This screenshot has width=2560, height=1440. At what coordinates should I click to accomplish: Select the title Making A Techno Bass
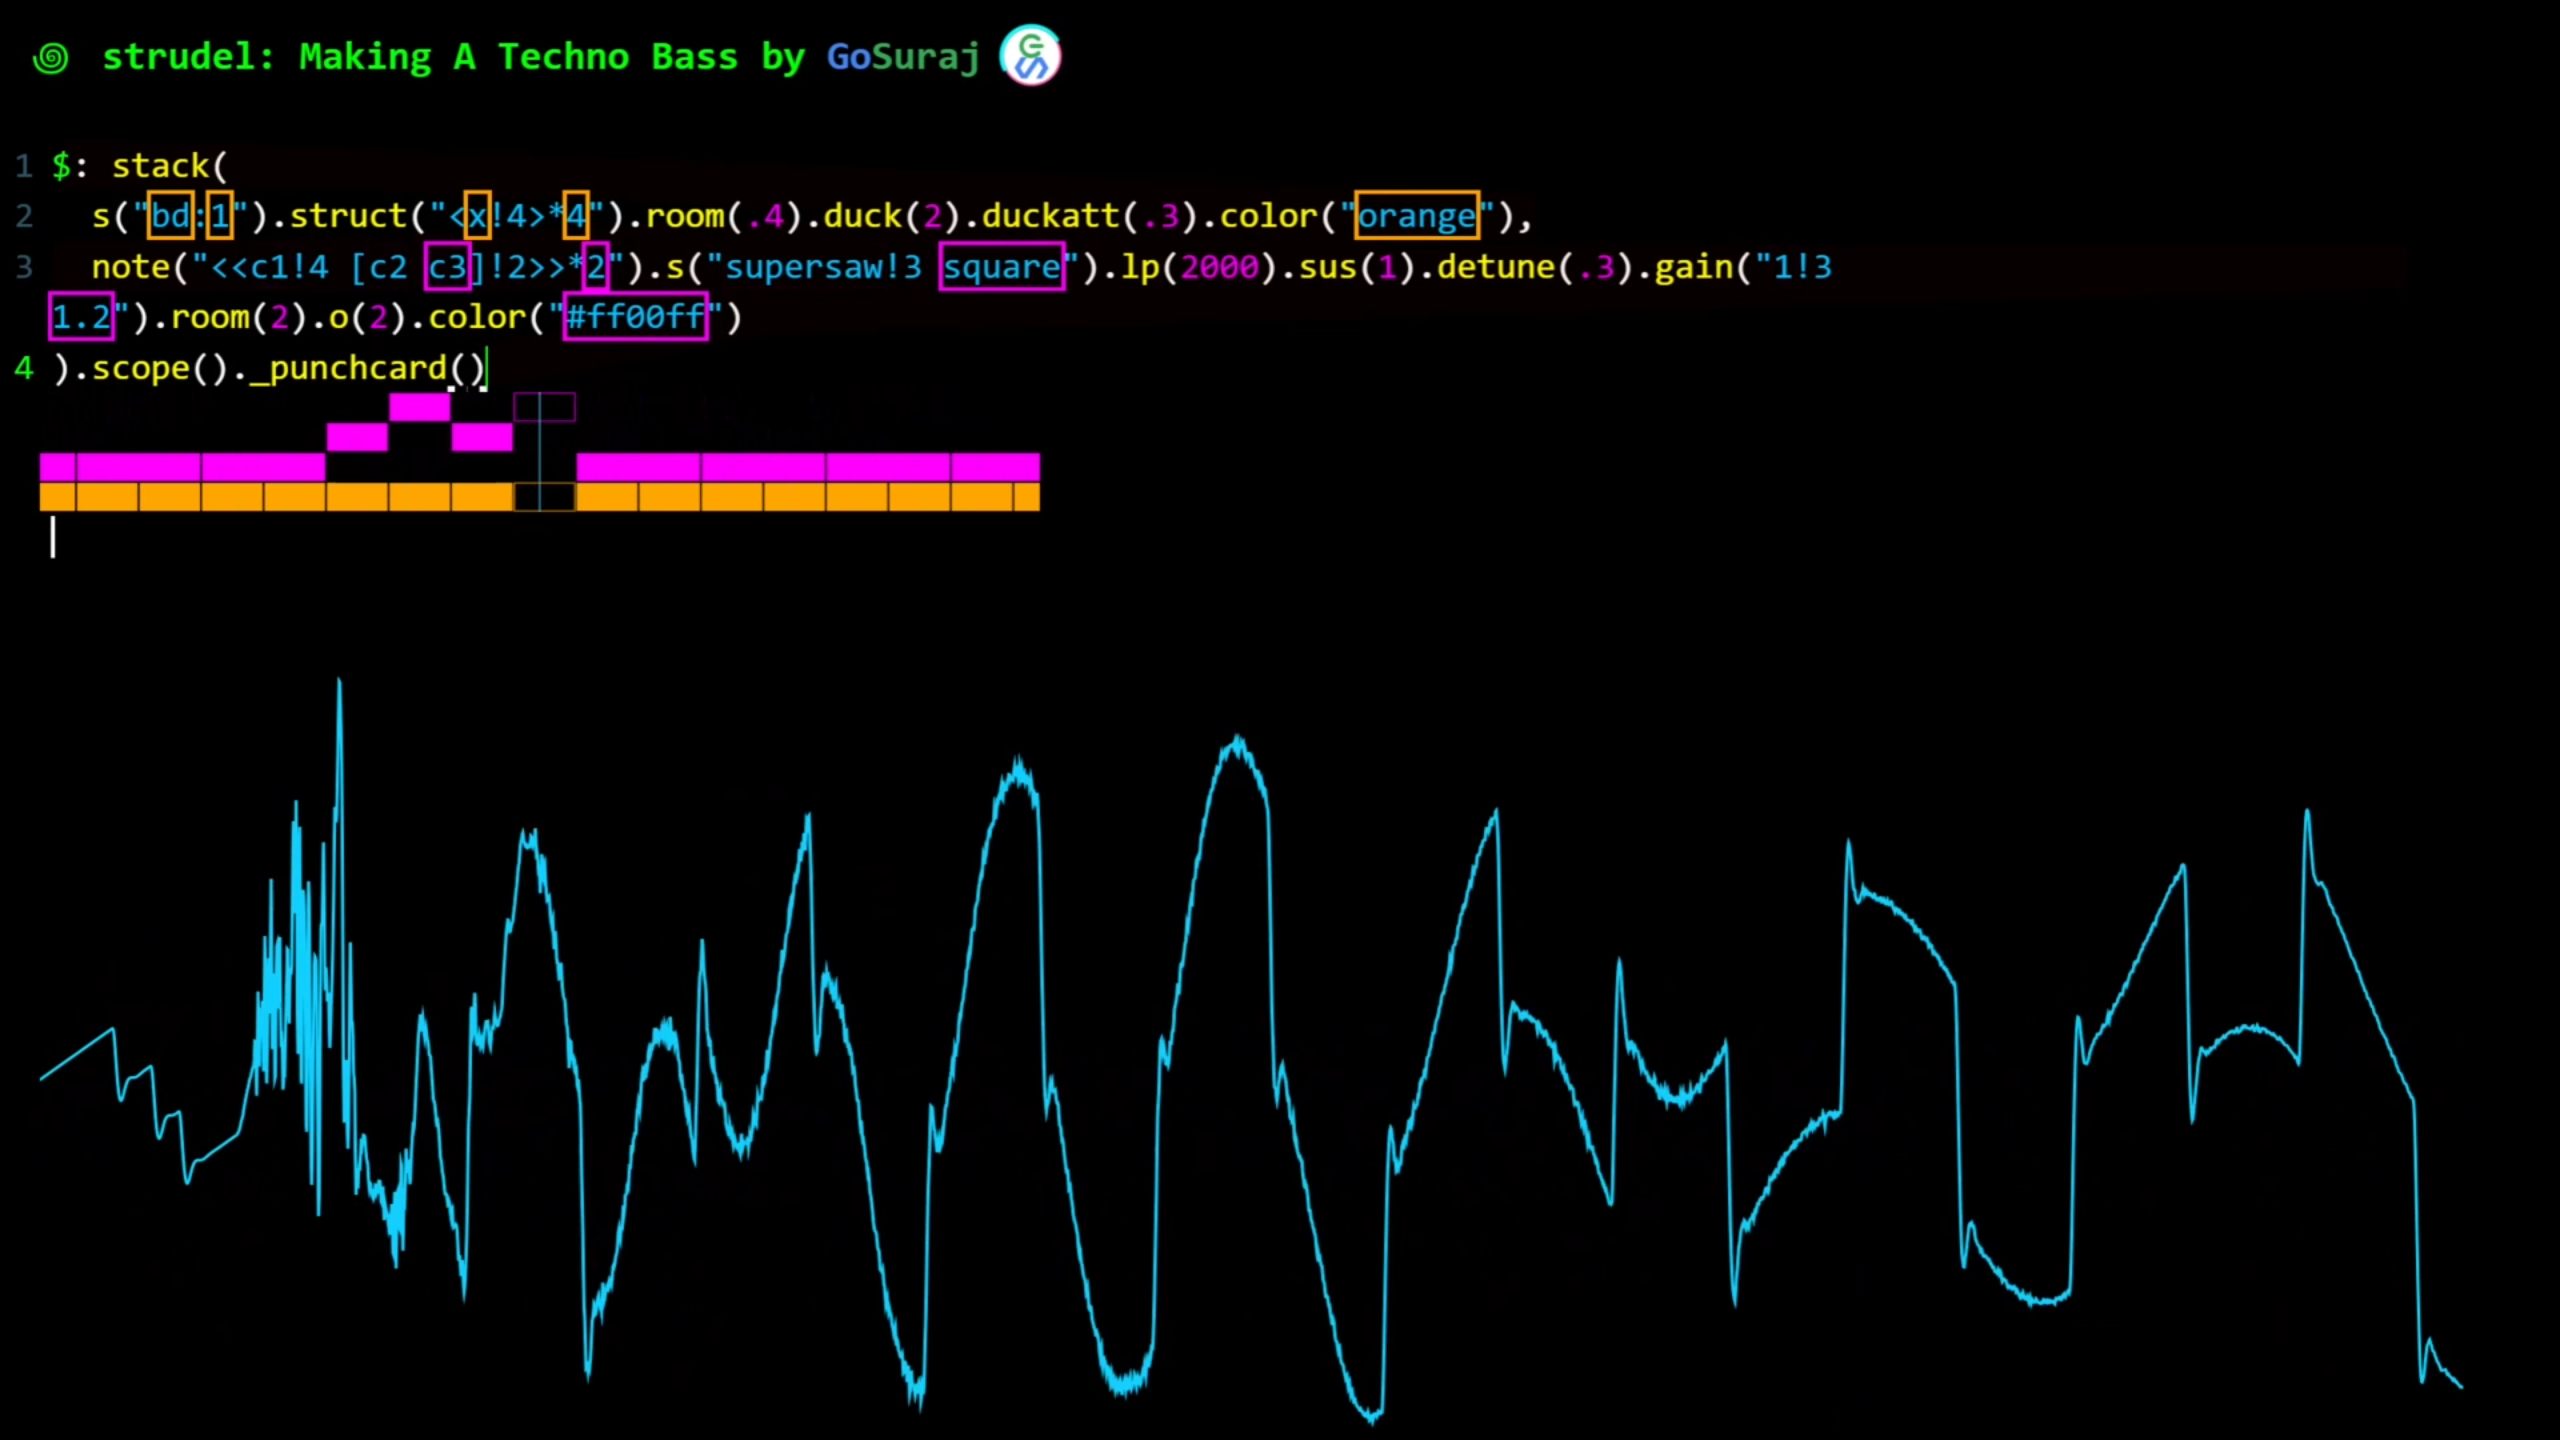520,57
